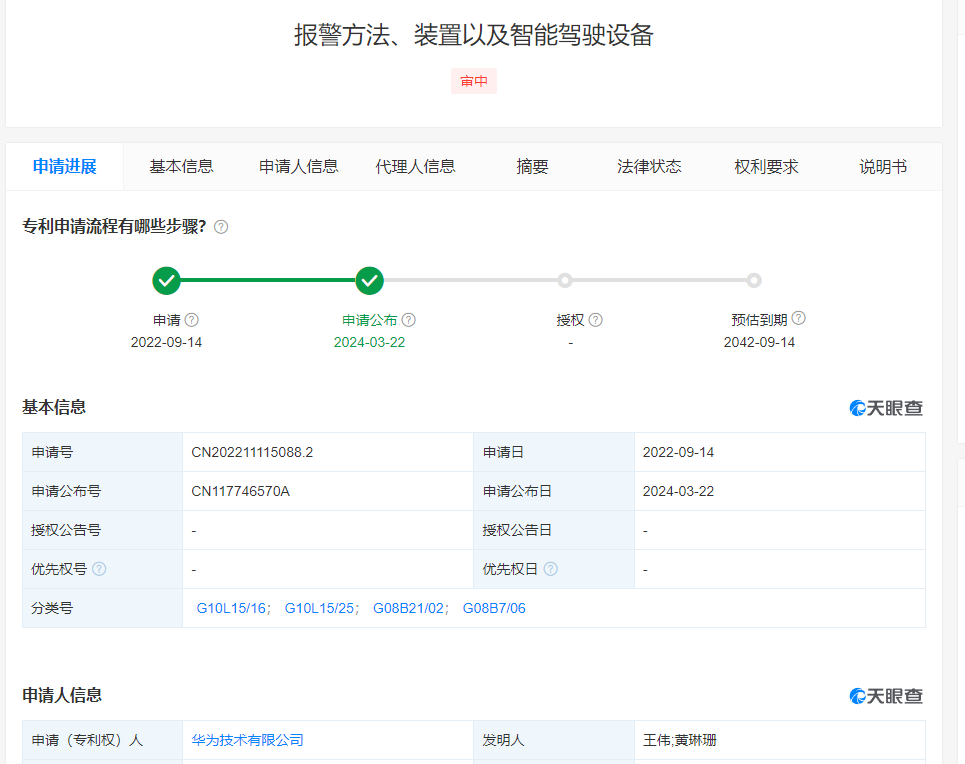Image resolution: width=965 pixels, height=764 pixels.
Task: Open the 申请人信息 tab
Action: [x=299, y=167]
